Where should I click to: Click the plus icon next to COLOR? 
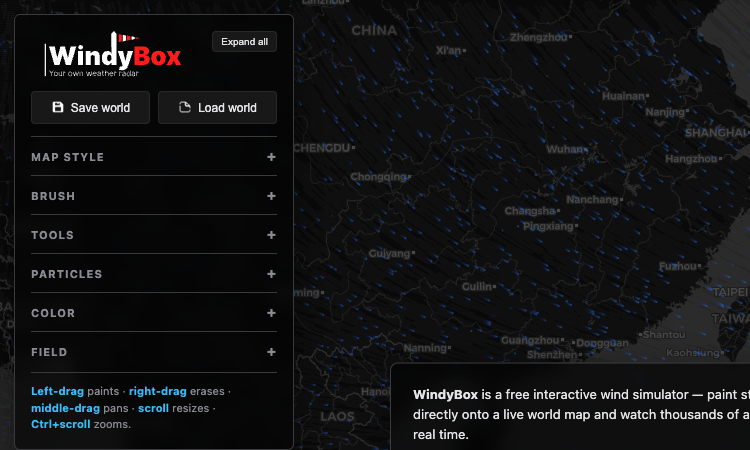pos(271,313)
